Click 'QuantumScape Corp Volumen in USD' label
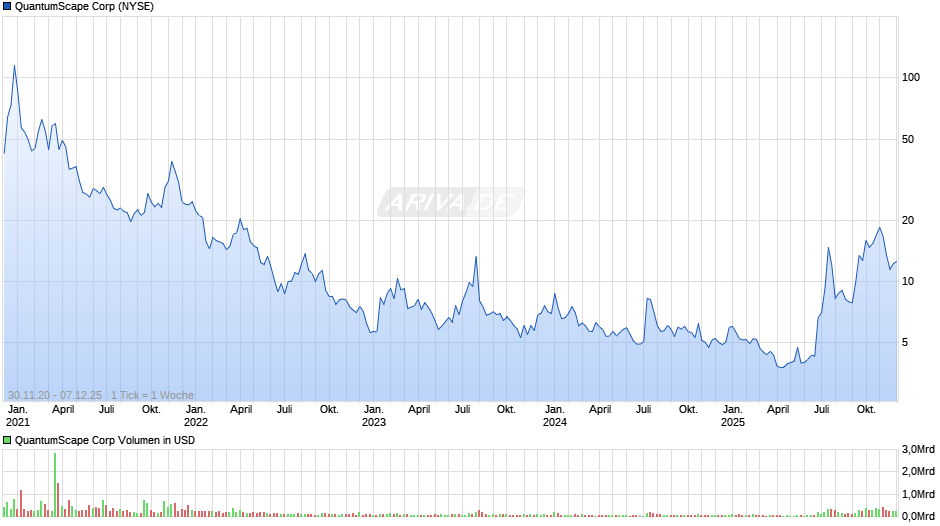 point(105,440)
